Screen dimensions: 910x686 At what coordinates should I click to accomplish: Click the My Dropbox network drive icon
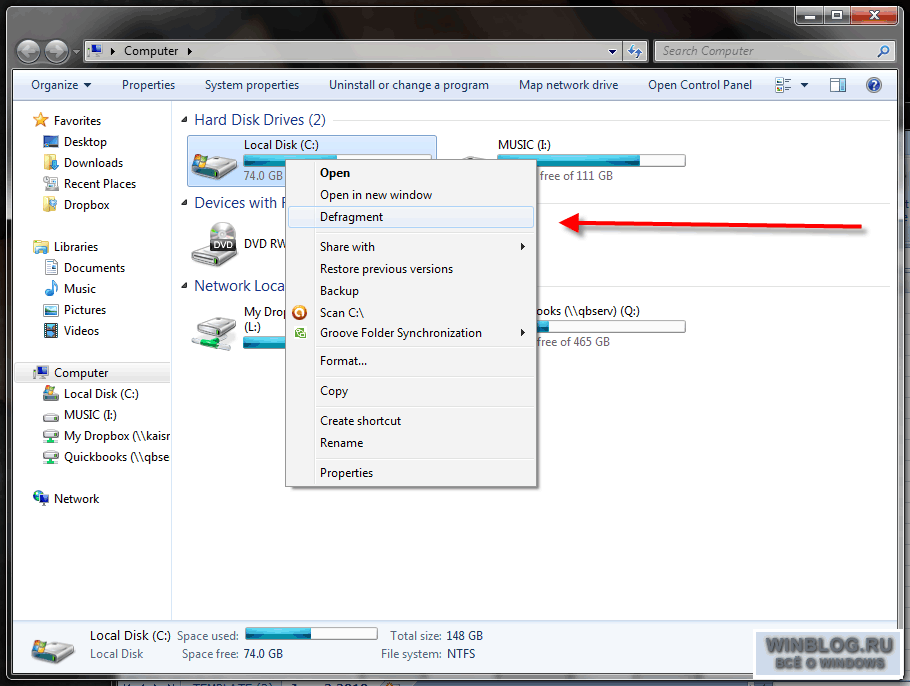click(x=215, y=332)
